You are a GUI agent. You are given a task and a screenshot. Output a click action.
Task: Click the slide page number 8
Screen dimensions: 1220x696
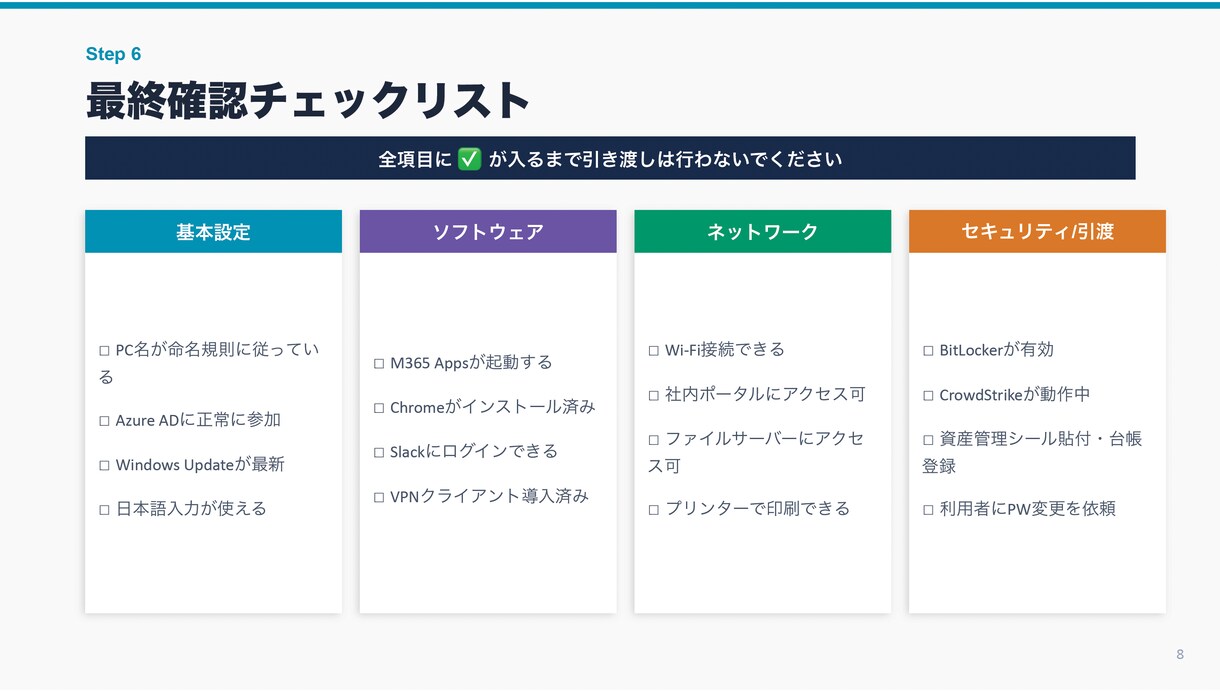tap(1180, 654)
